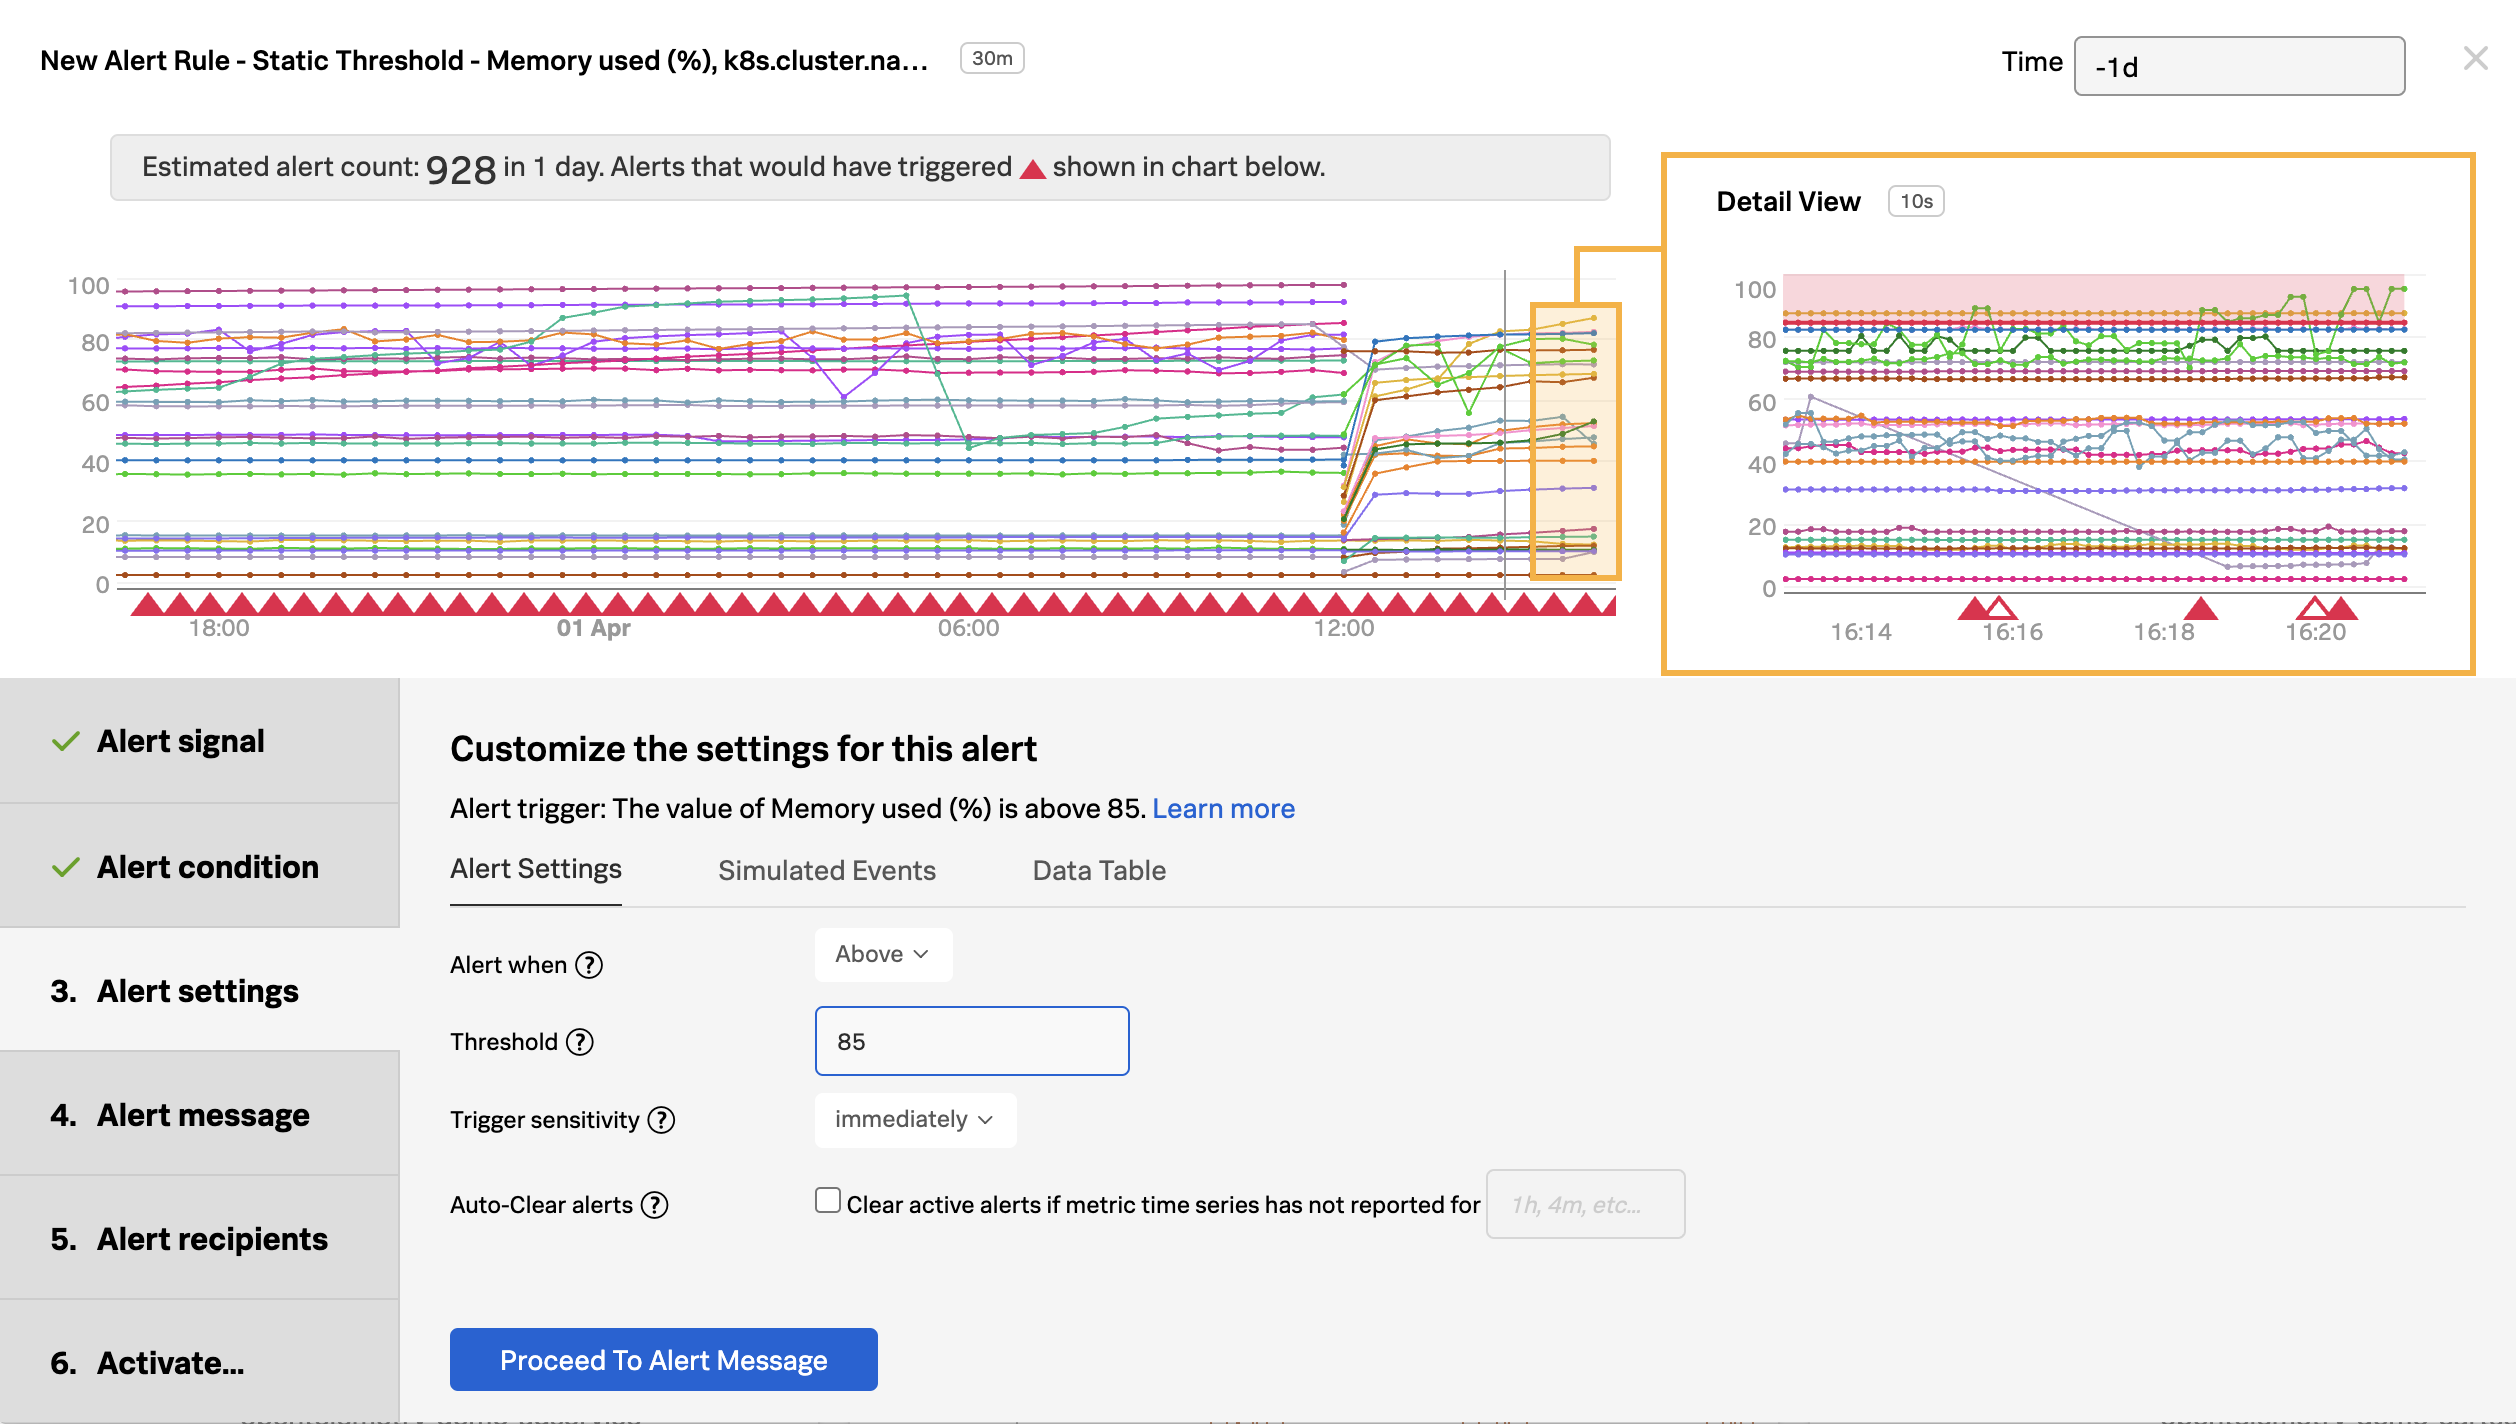The image size is (2516, 1424).
Task: Click solid alert triangle near 16:18
Action: coord(2200,607)
